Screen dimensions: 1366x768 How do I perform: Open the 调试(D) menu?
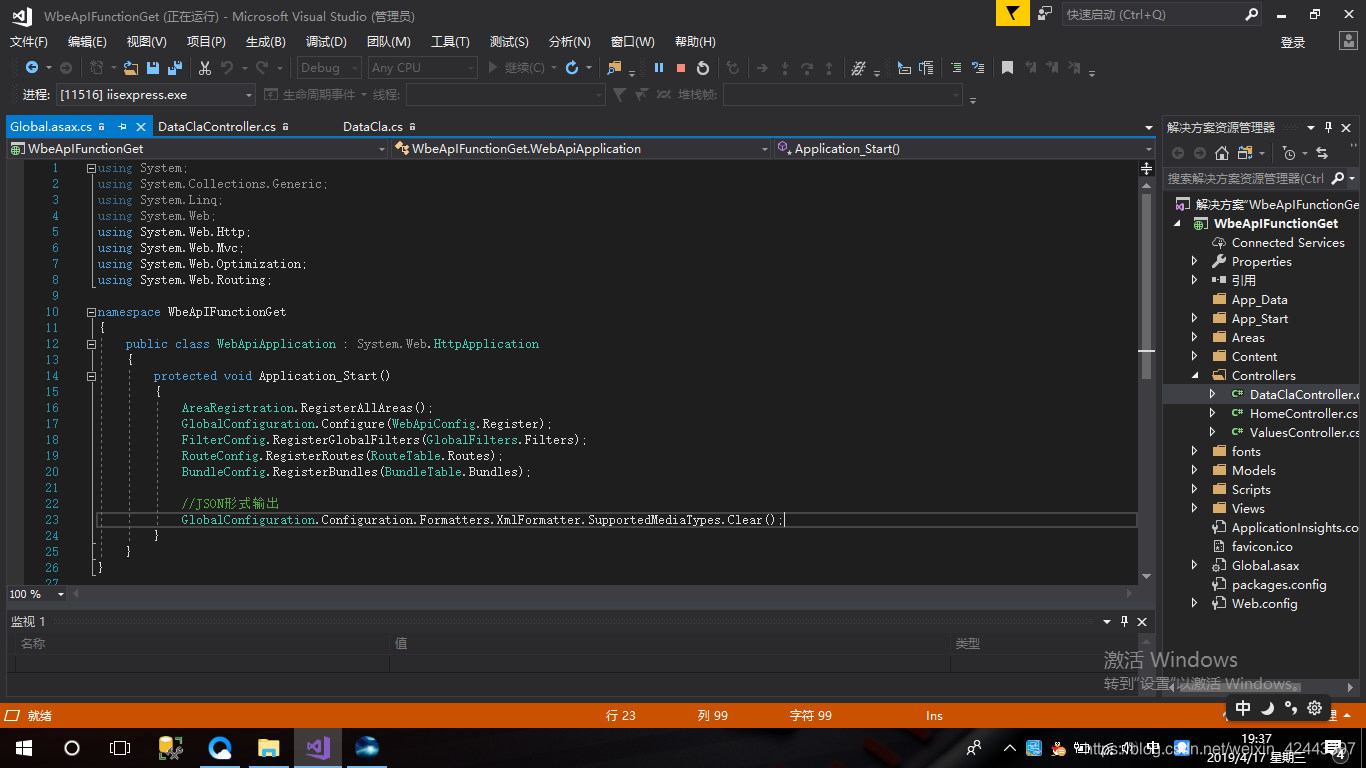click(x=326, y=42)
